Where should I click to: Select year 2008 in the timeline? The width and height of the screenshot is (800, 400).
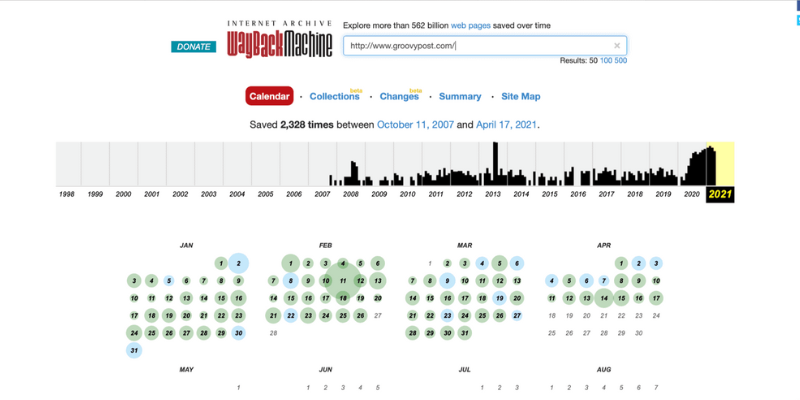coord(351,194)
